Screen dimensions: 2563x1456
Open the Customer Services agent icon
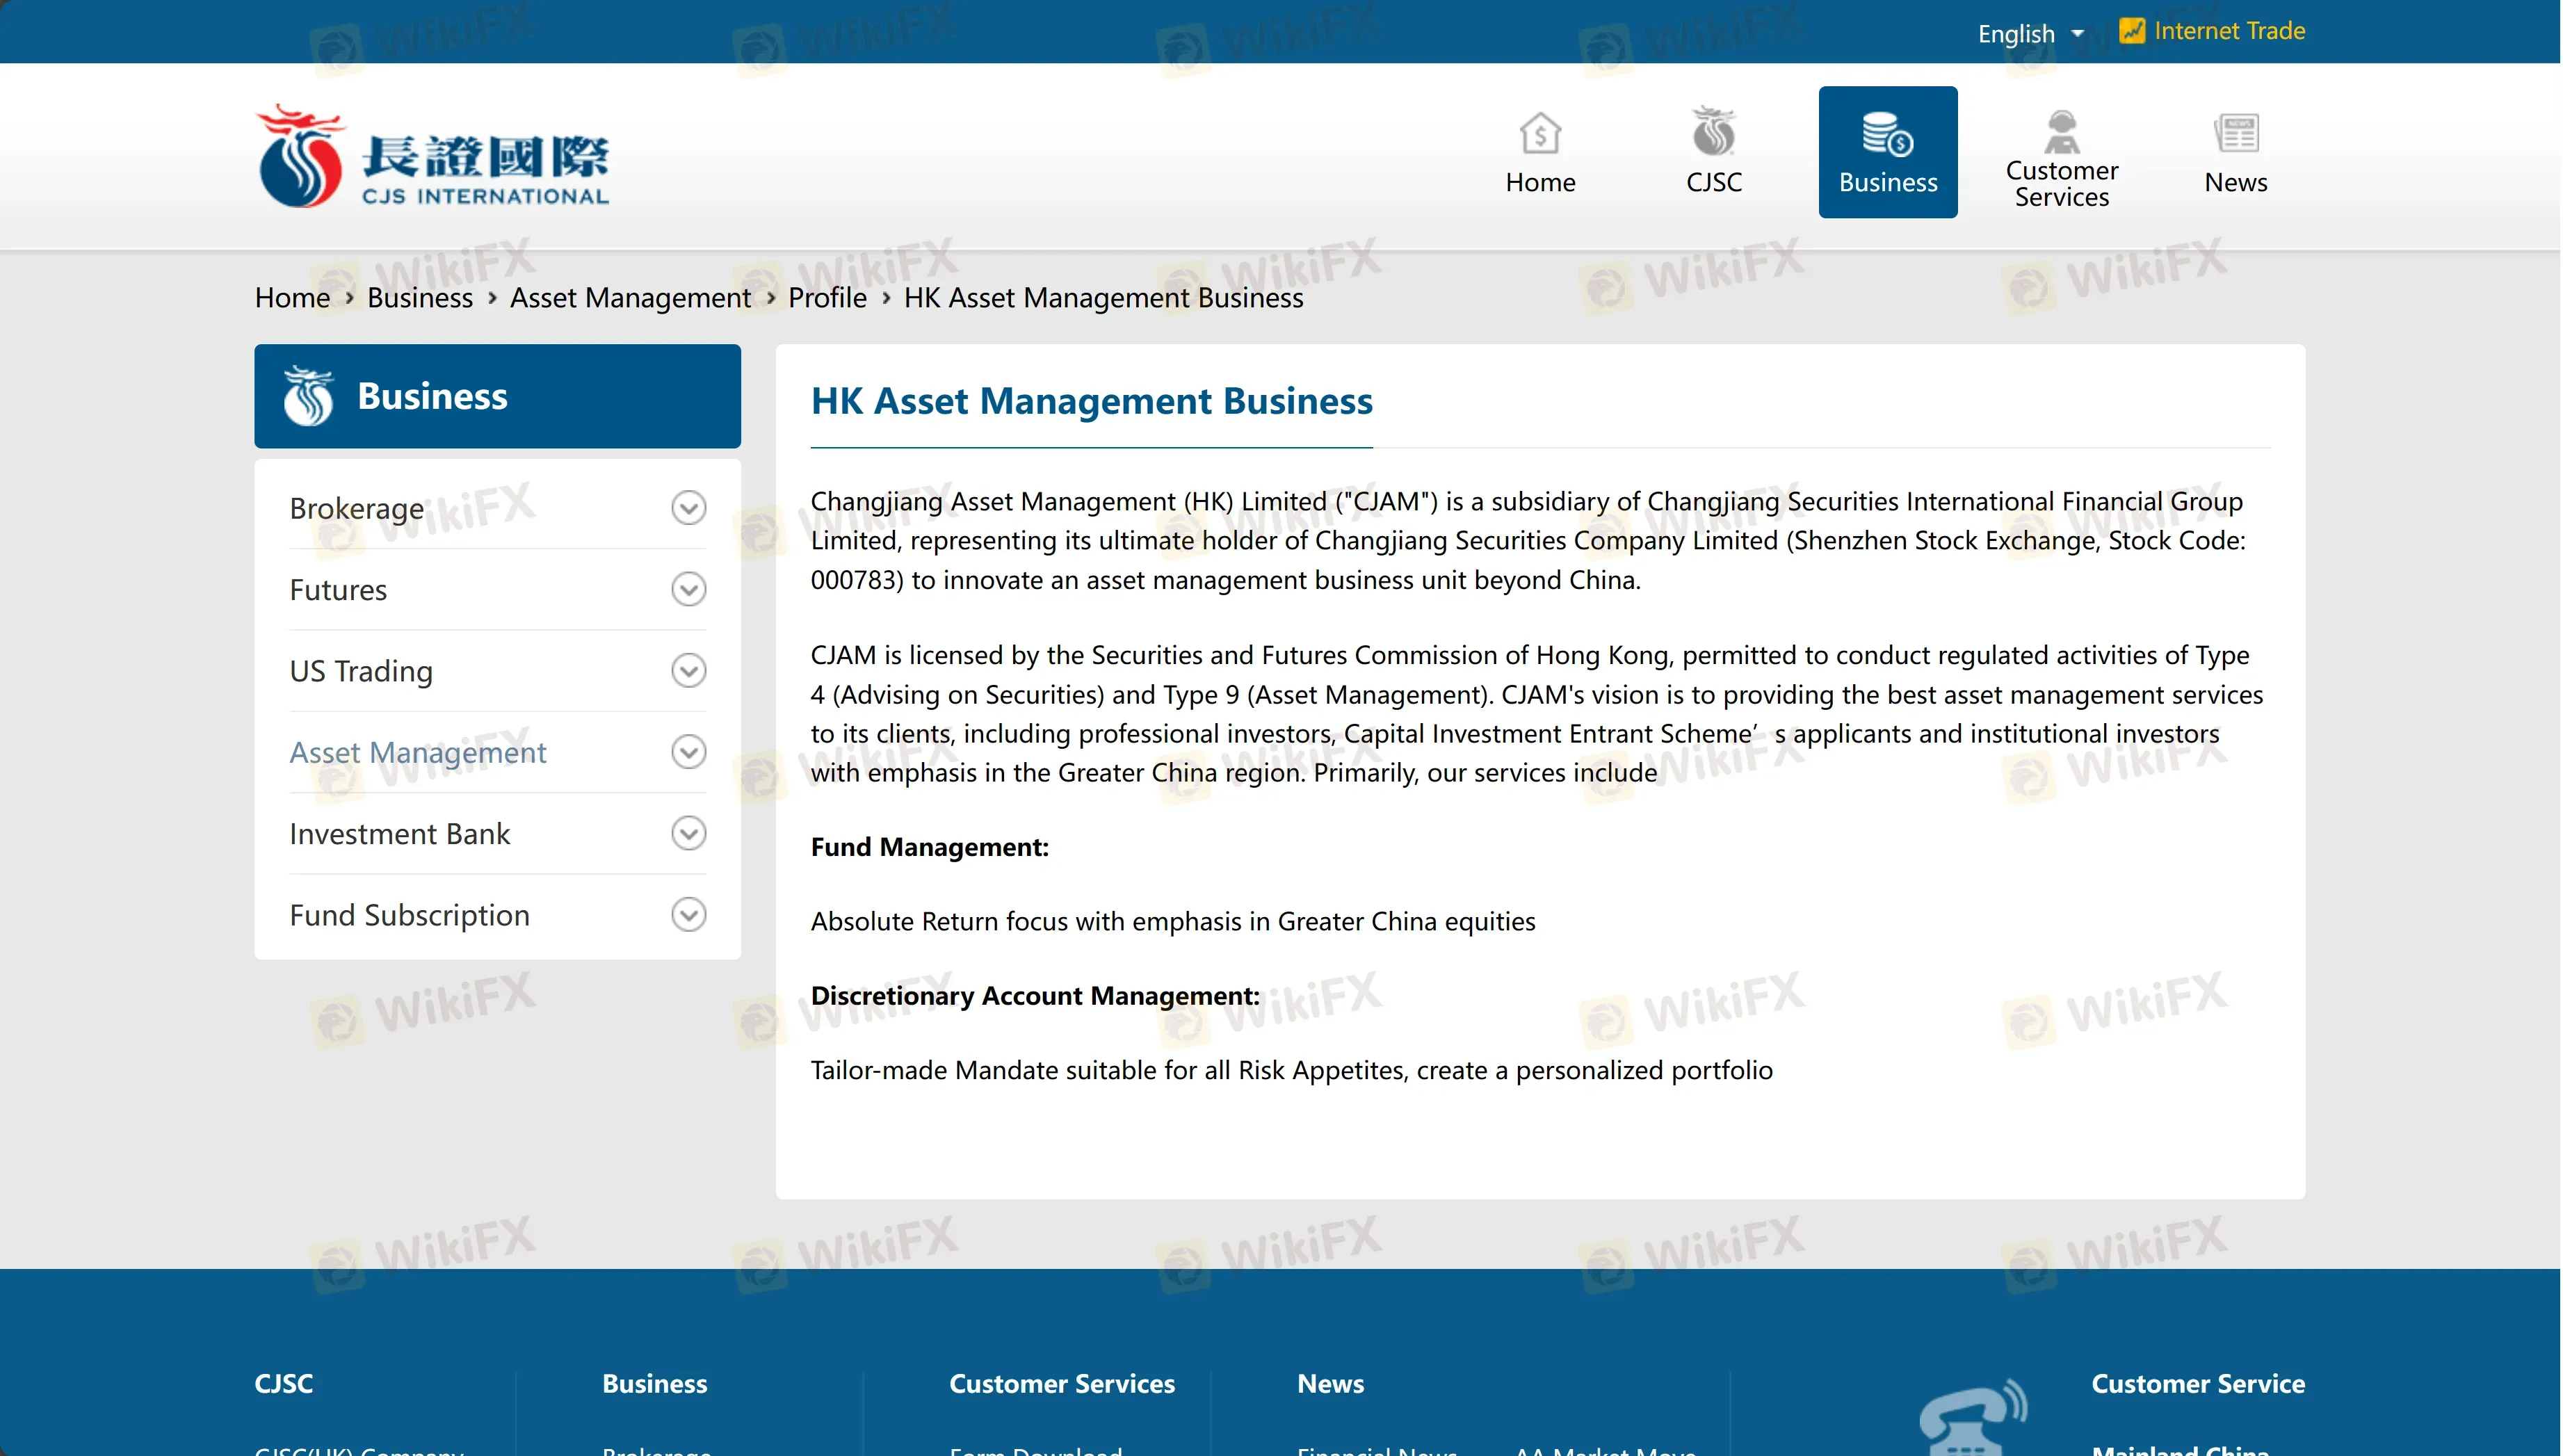(2061, 131)
